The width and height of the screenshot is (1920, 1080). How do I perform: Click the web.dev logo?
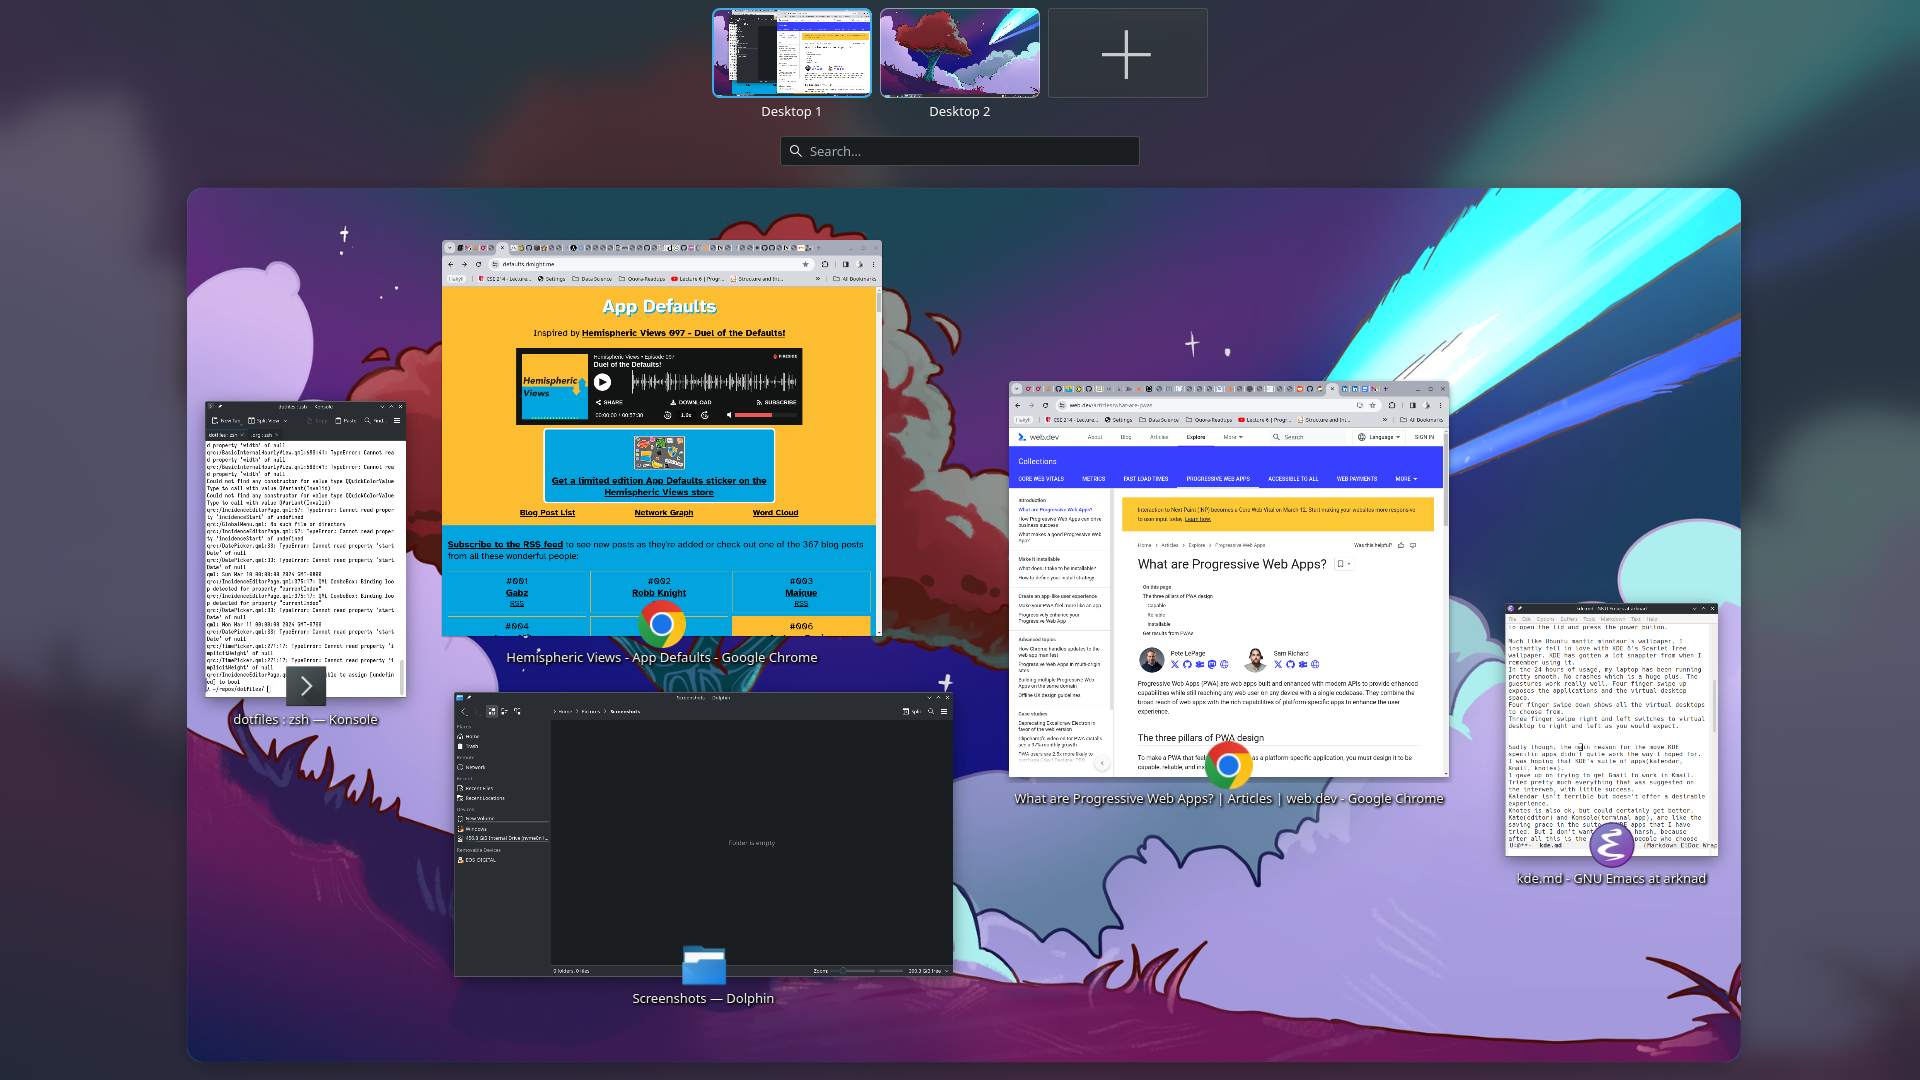(1038, 437)
